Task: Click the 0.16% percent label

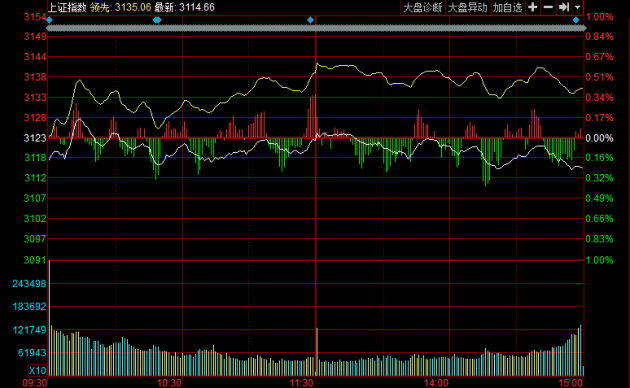Action: pos(599,157)
